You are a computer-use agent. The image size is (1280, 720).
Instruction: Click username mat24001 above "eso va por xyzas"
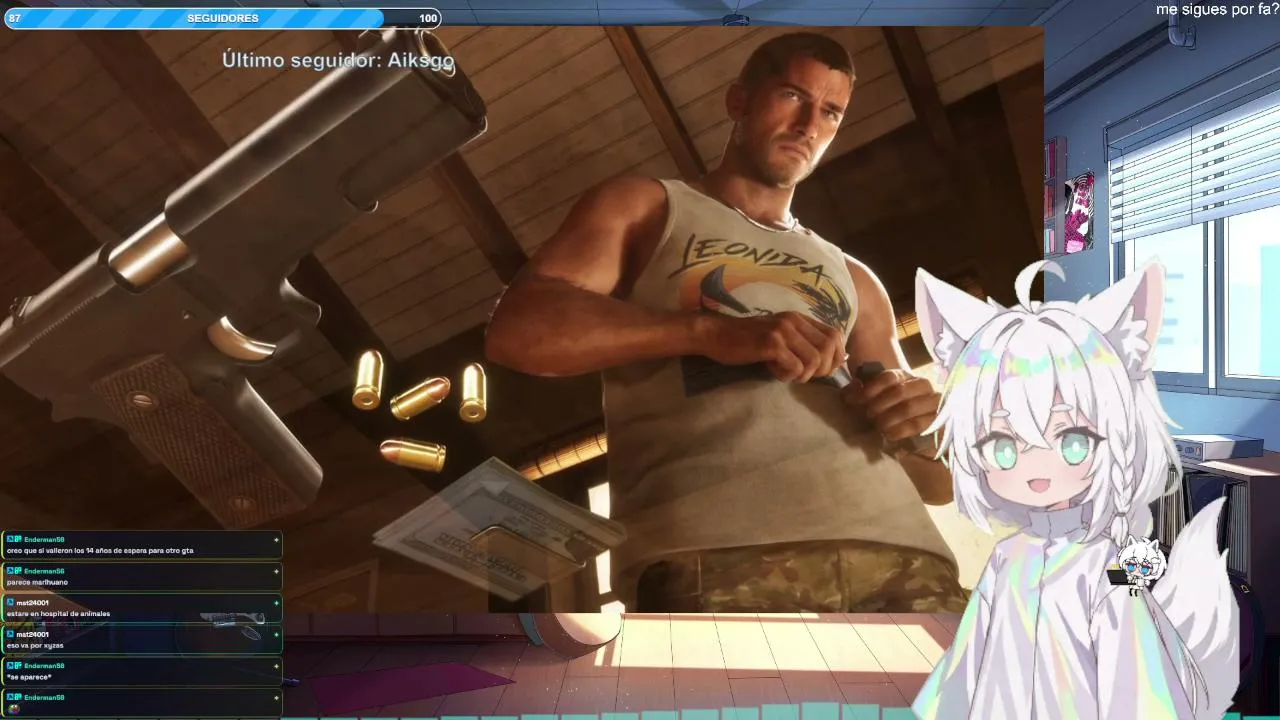point(32,635)
